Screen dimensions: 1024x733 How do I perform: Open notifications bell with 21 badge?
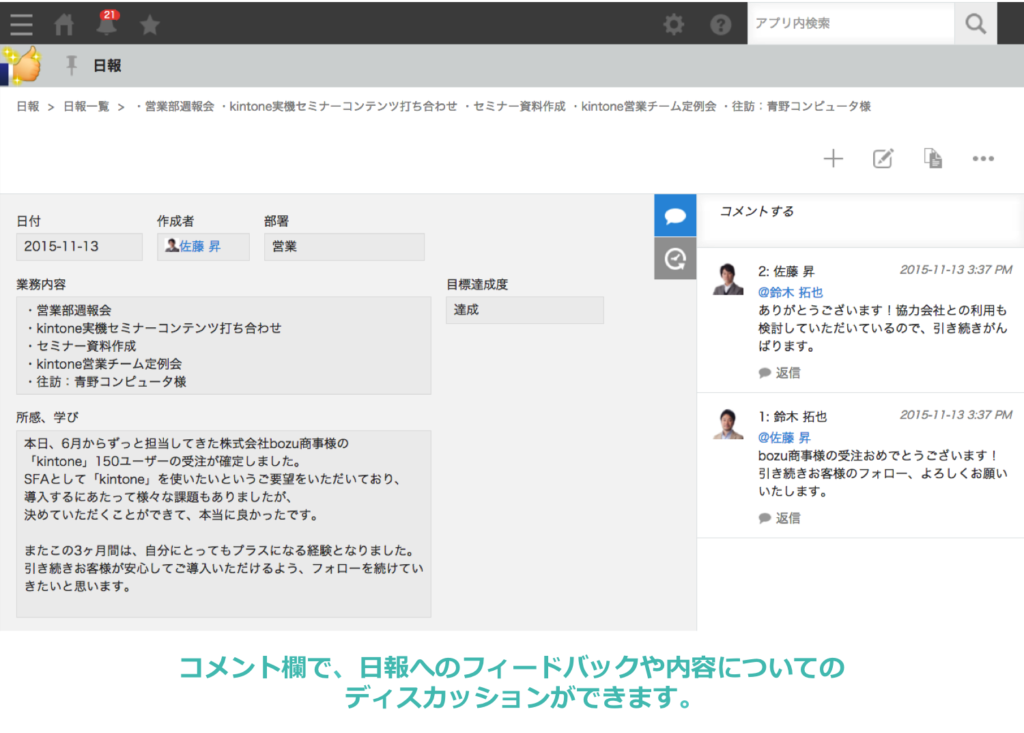107,25
